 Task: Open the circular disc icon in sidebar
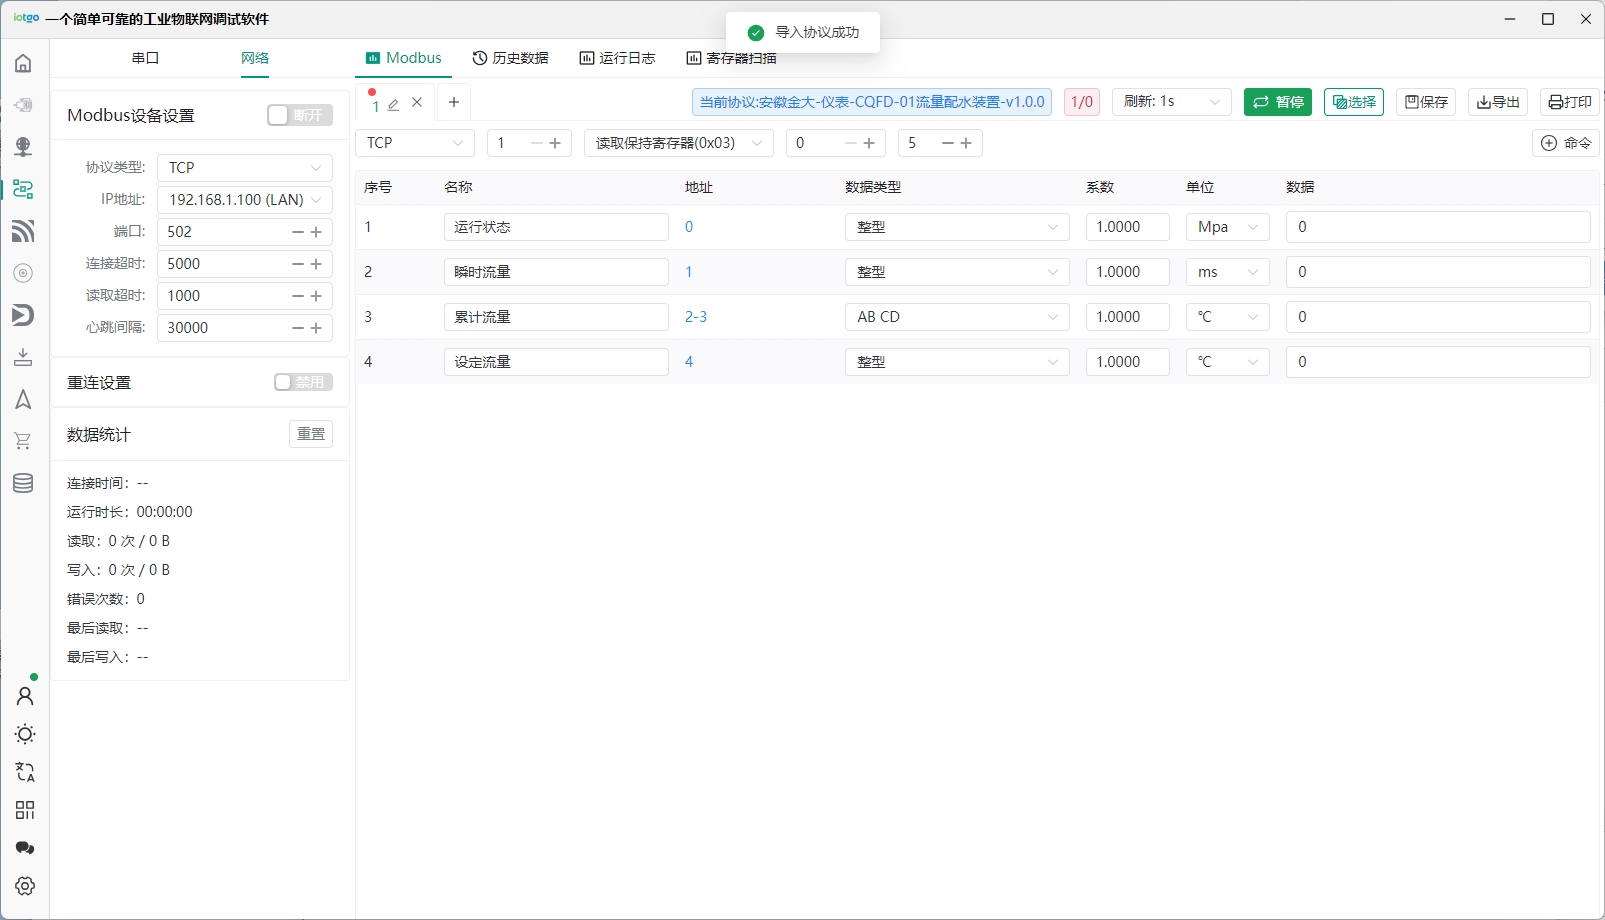(x=23, y=273)
